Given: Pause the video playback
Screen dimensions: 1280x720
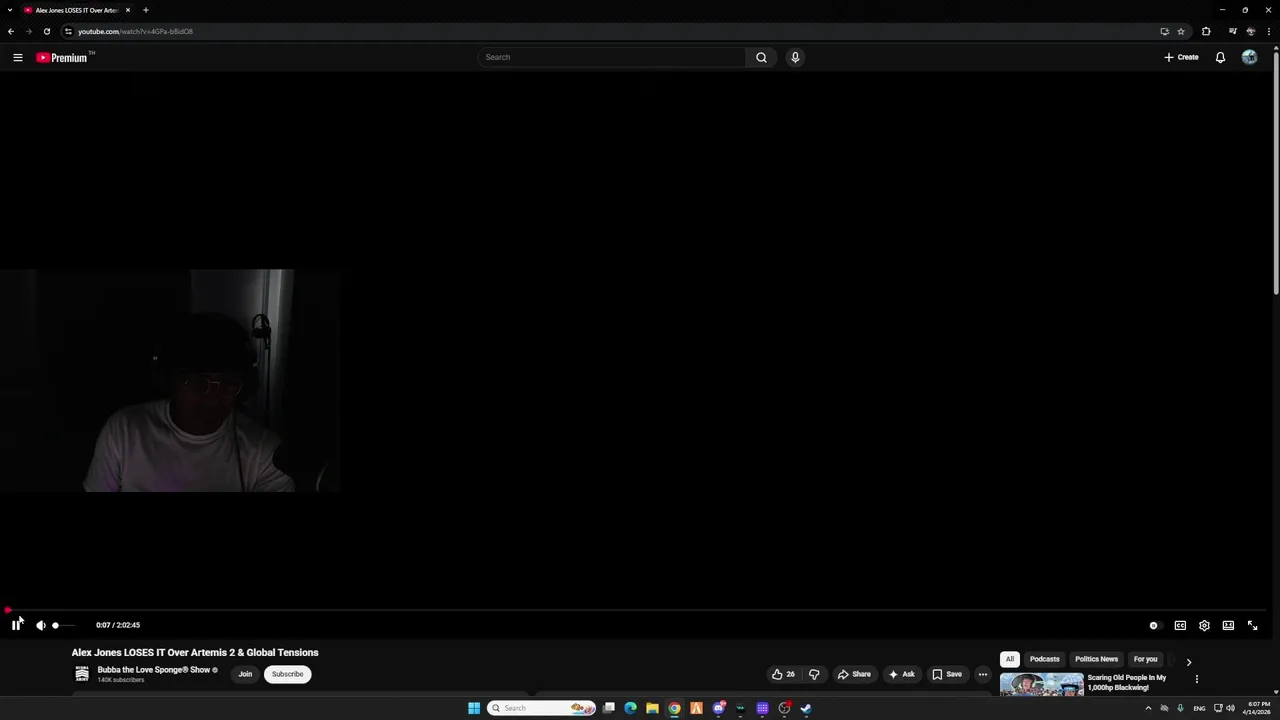Looking at the screenshot, I should 16,625.
